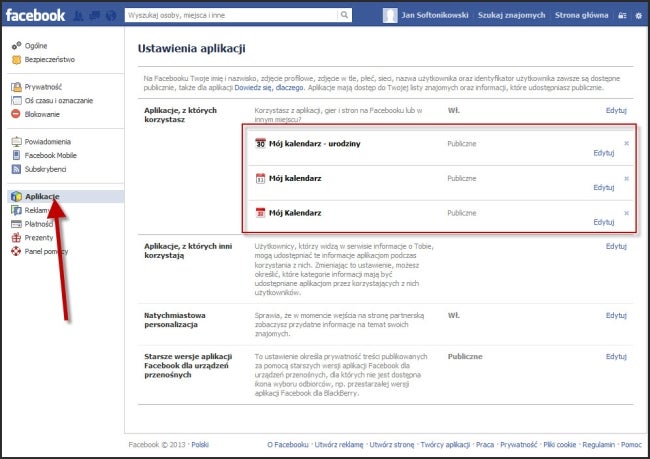Click Utwórz reklamę footer link
The height and width of the screenshot is (459, 650).
point(339,444)
